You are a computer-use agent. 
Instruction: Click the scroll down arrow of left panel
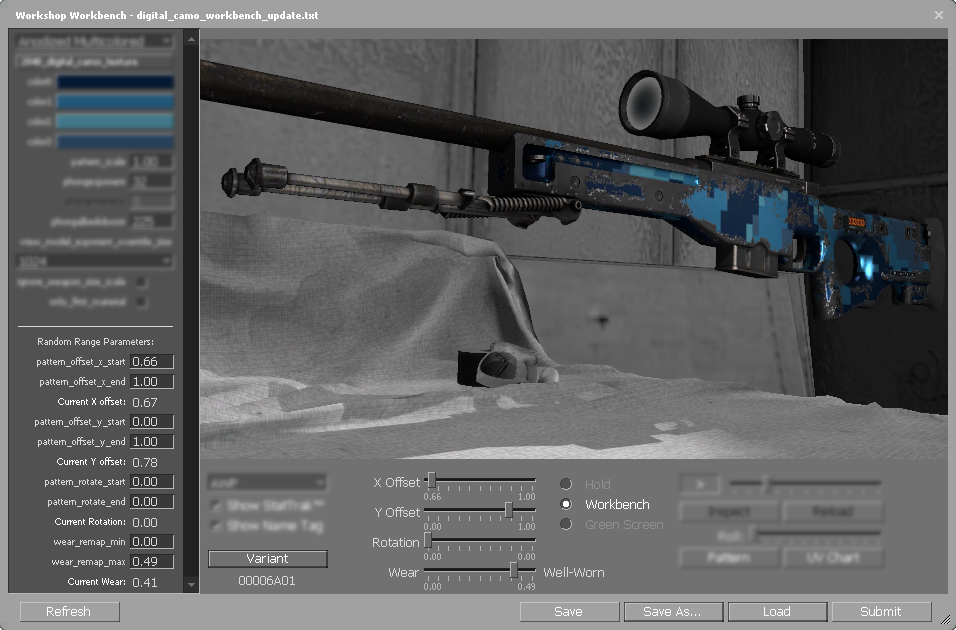click(x=191, y=585)
